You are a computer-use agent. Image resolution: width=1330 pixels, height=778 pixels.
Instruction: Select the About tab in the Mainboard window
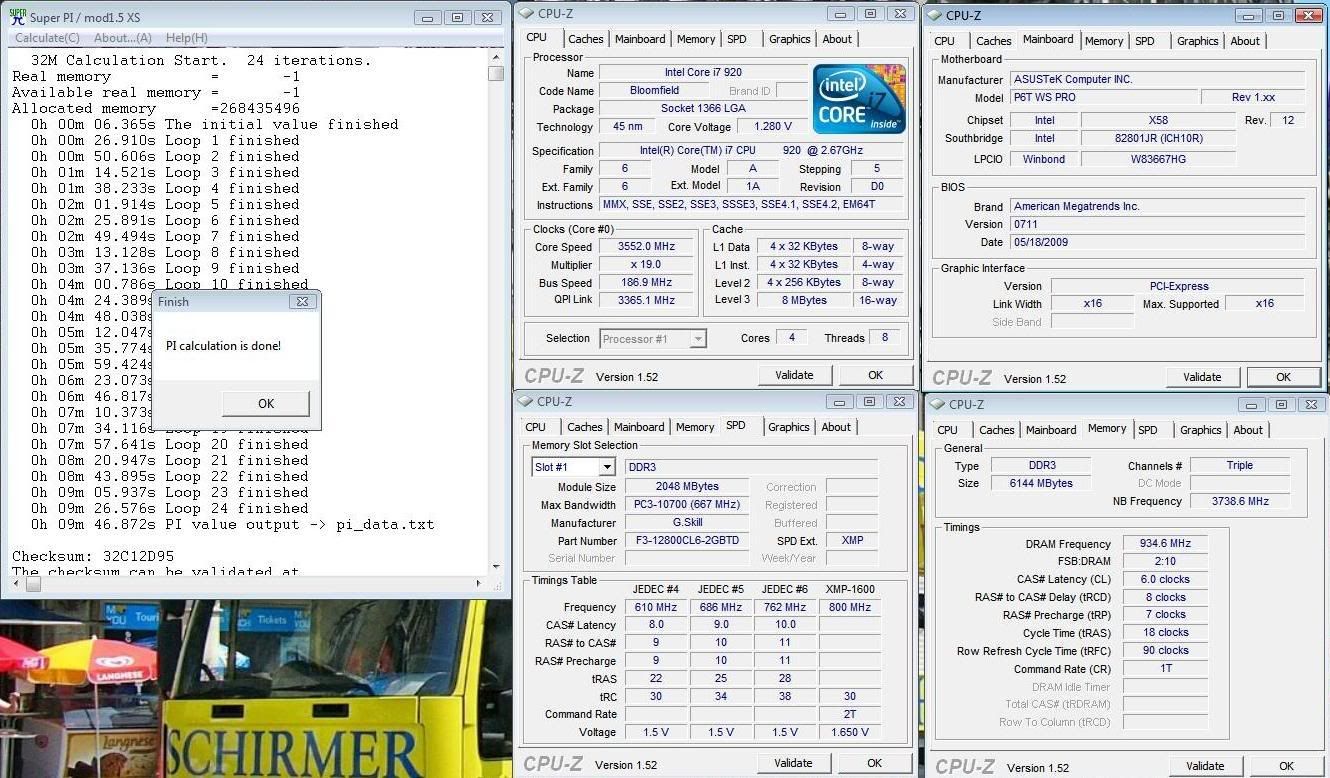tap(1245, 41)
